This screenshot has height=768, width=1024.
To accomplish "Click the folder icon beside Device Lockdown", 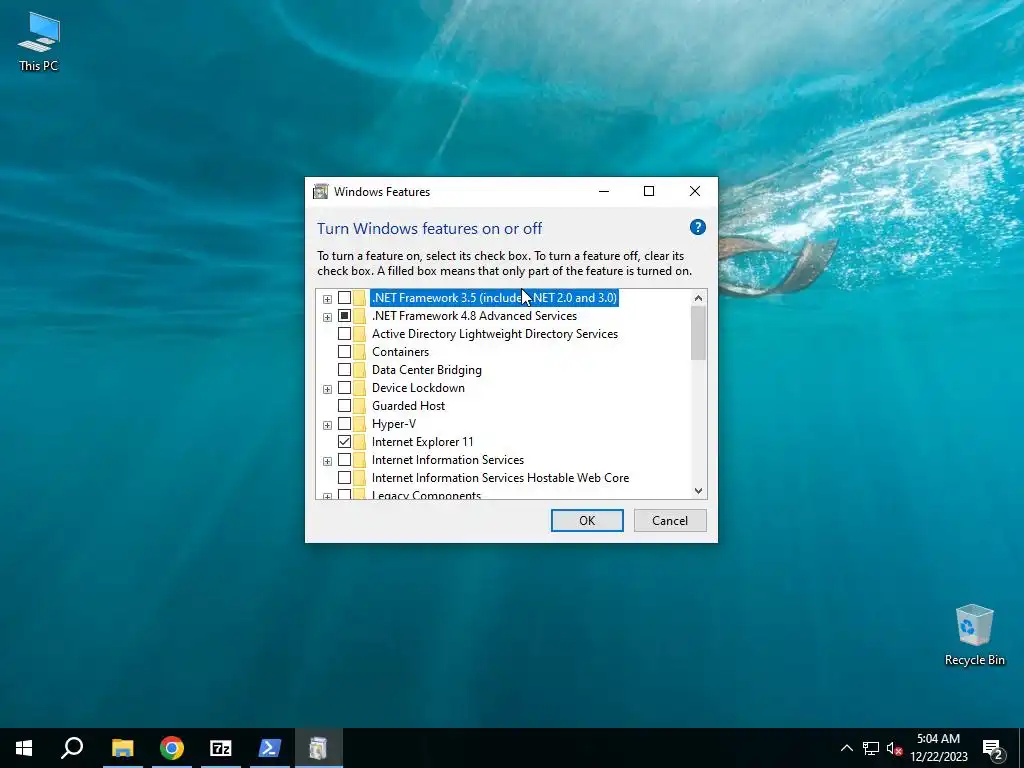I will coord(360,388).
